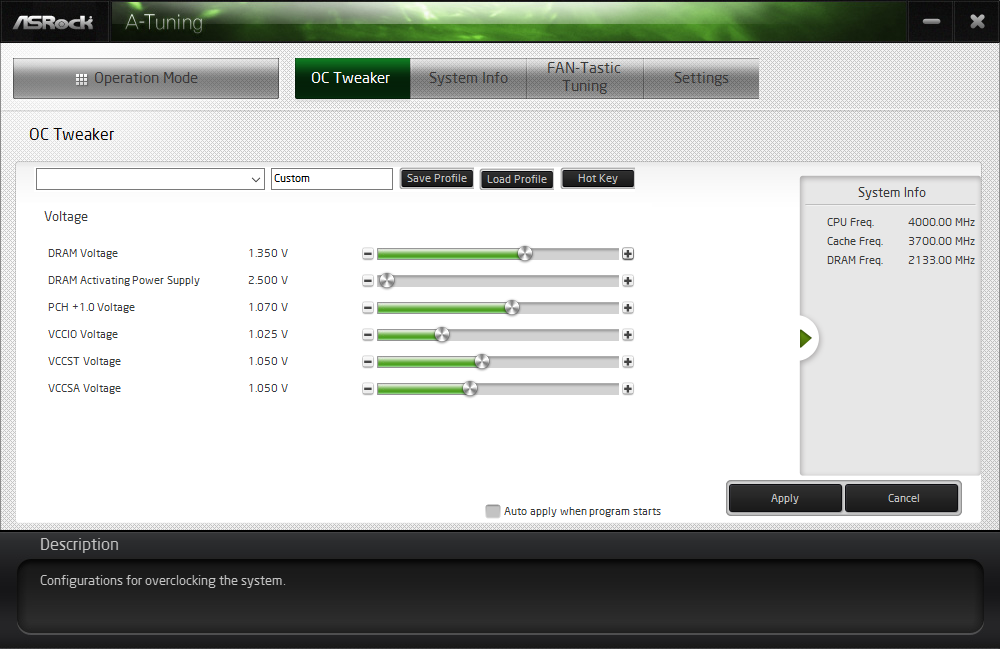Image resolution: width=1000 pixels, height=649 pixels.
Task: Click the VCCSA Voltage slider handle
Action: [470, 389]
